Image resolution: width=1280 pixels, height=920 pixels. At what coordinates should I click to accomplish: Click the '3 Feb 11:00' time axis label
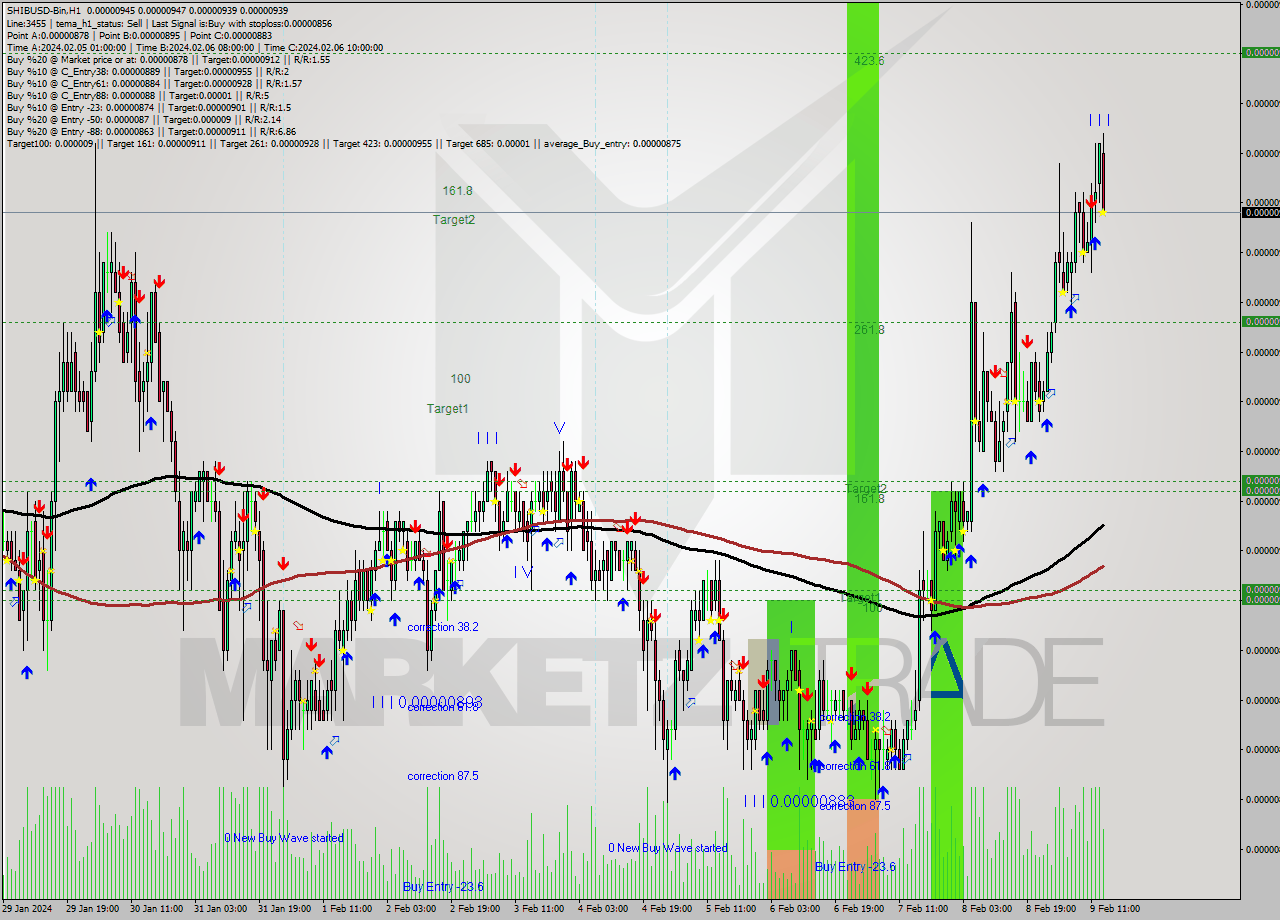coord(539,909)
